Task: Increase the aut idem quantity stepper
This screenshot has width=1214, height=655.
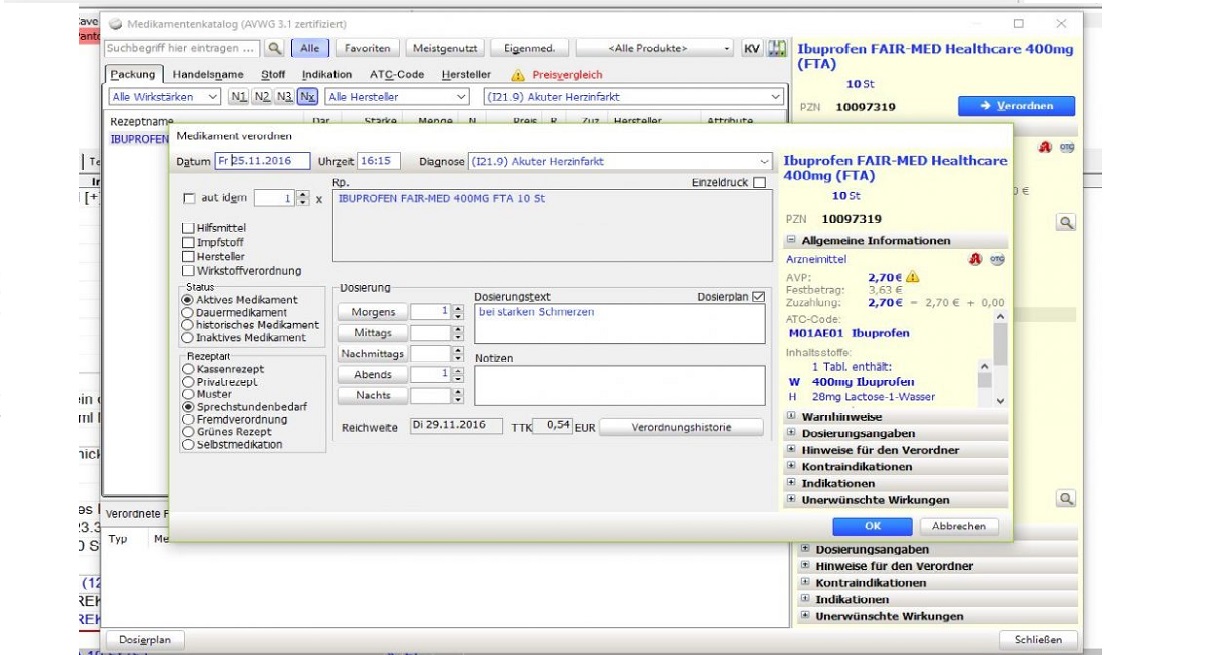Action: [x=303, y=195]
